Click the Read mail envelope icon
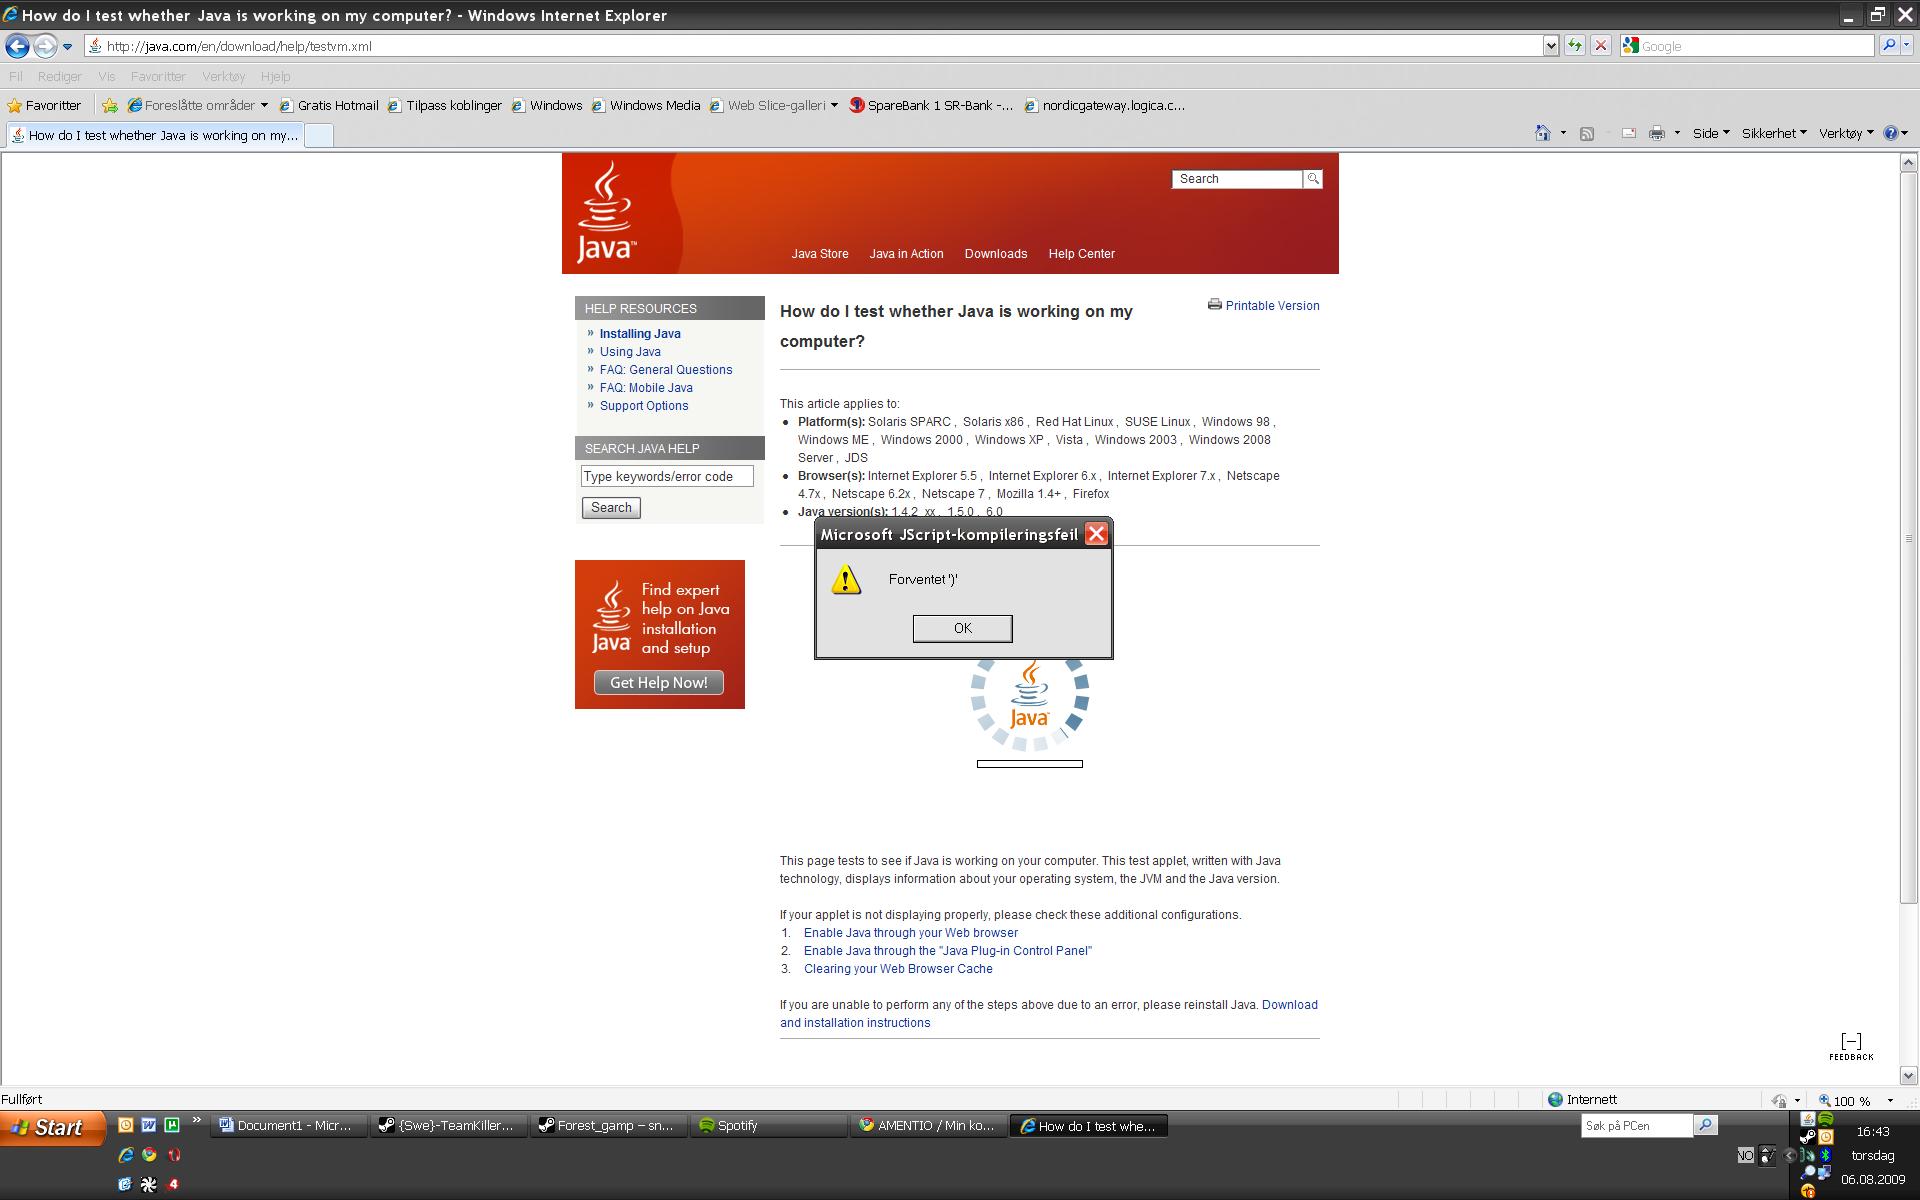Screen dimensions: 1920x1200 click(1628, 133)
